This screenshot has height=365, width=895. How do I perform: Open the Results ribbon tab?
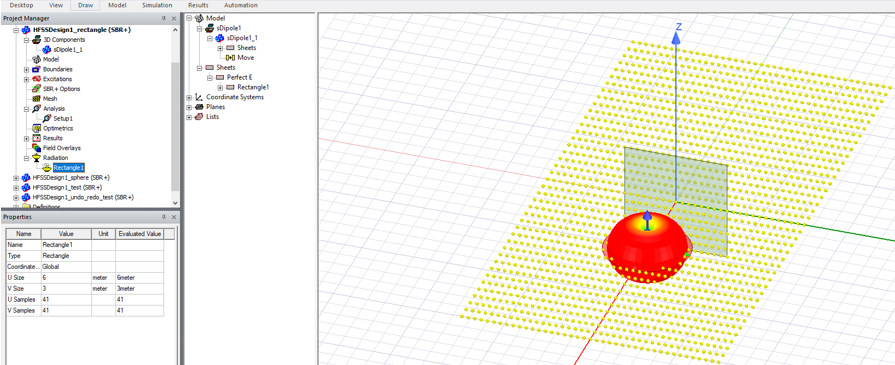[x=198, y=5]
